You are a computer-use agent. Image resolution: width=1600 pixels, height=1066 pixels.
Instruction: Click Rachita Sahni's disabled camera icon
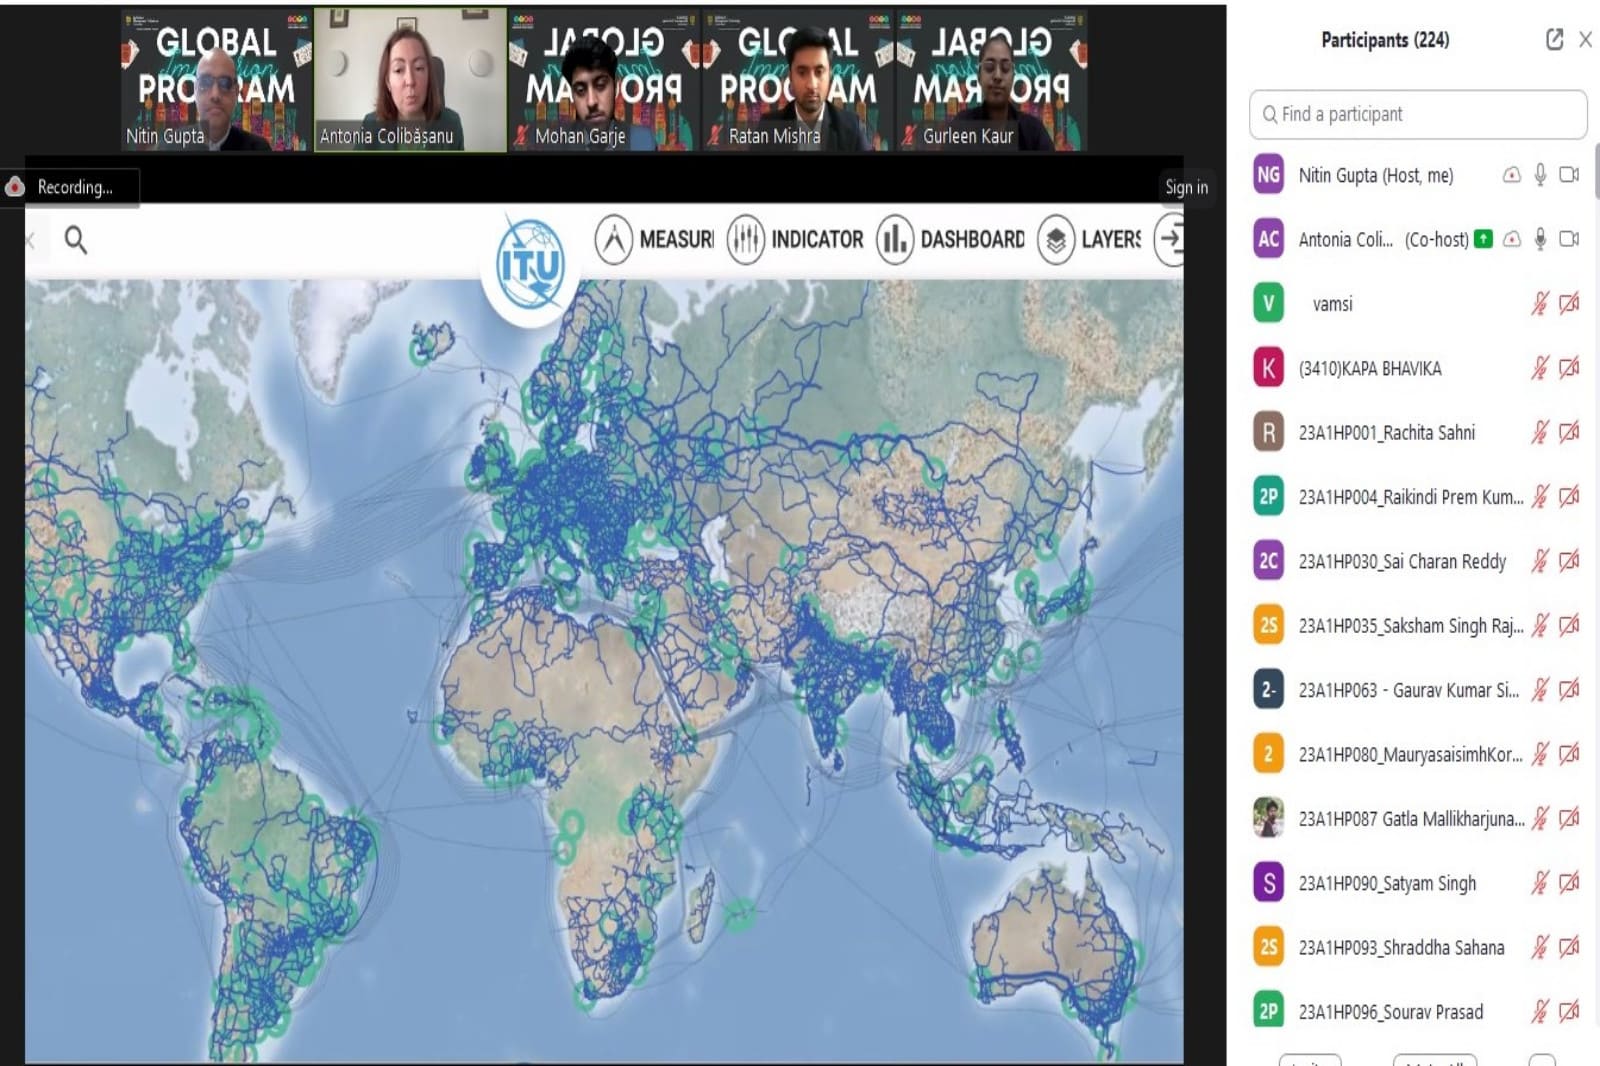[x=1569, y=432]
